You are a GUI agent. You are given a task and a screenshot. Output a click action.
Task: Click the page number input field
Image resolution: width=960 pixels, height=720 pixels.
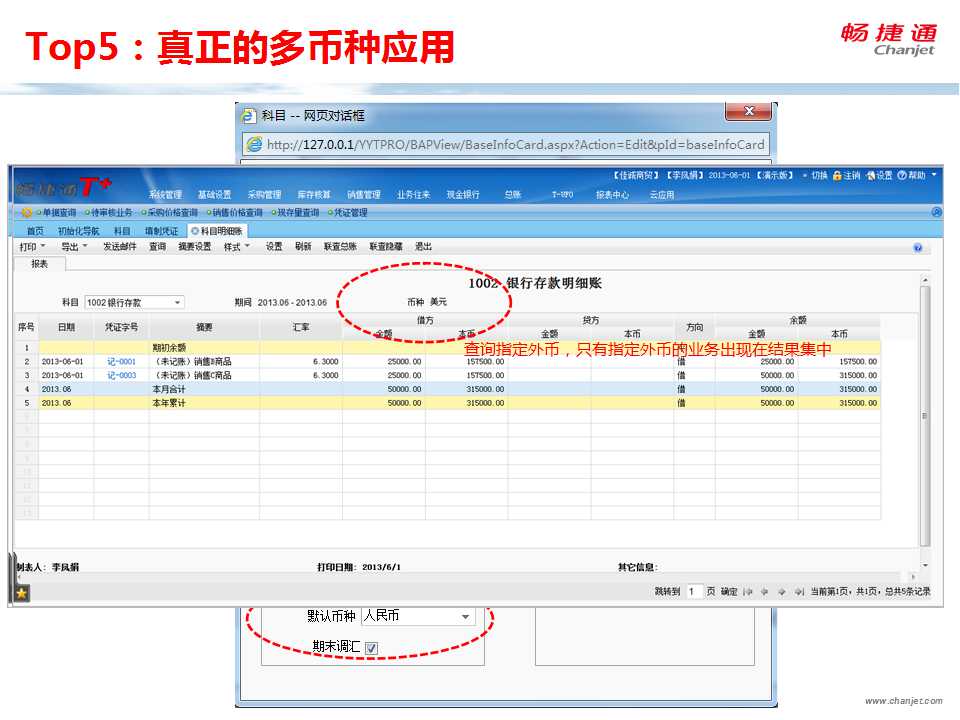tap(695, 592)
